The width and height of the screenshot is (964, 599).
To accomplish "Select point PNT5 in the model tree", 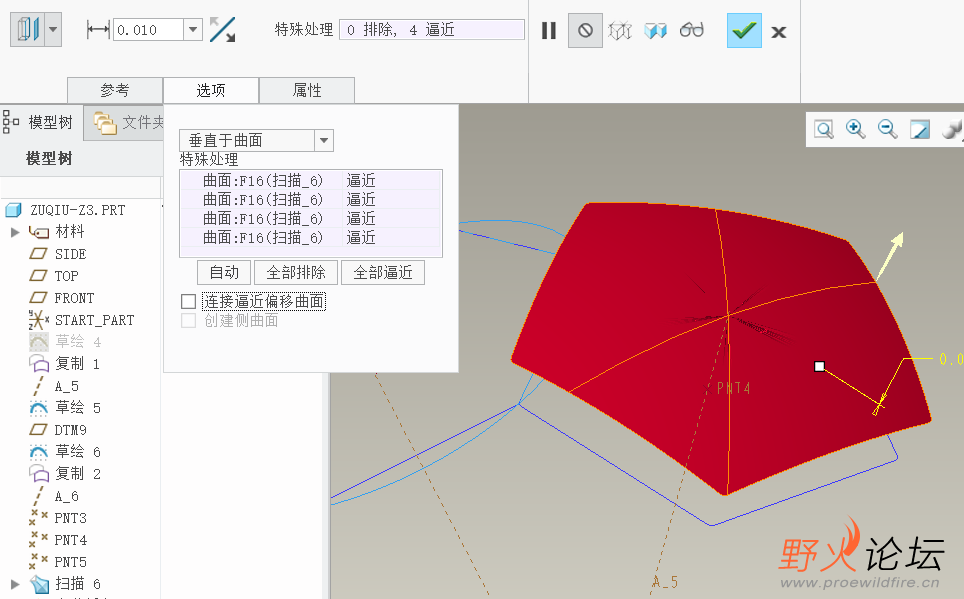I will (70, 563).
